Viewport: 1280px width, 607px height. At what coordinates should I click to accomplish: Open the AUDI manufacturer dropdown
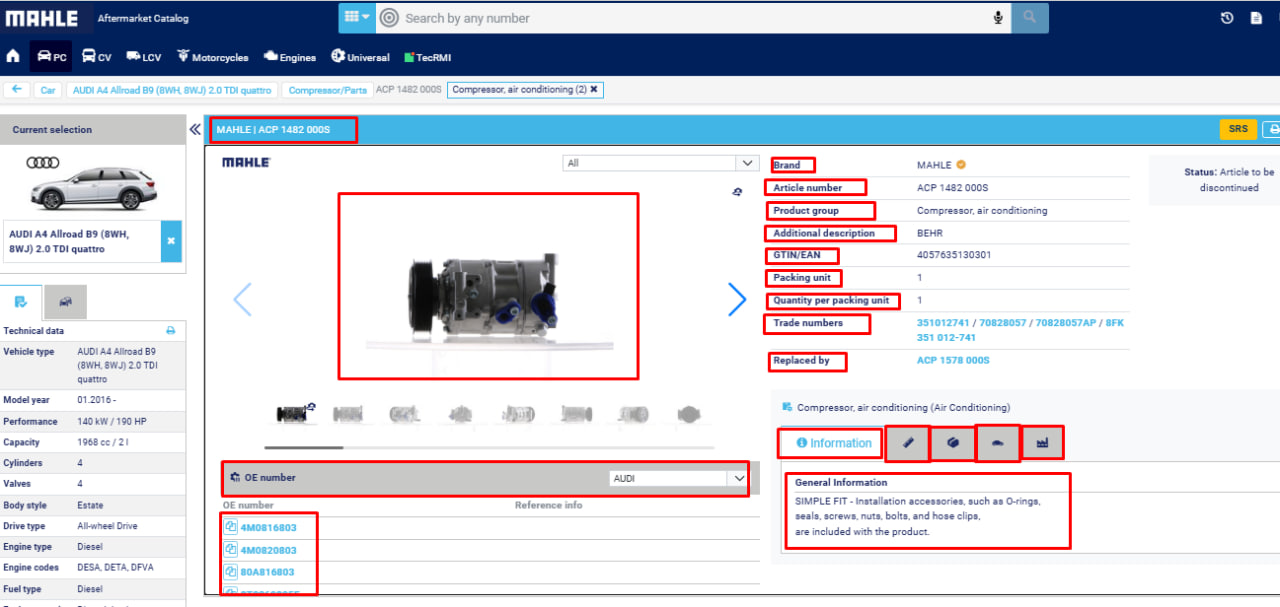[678, 478]
